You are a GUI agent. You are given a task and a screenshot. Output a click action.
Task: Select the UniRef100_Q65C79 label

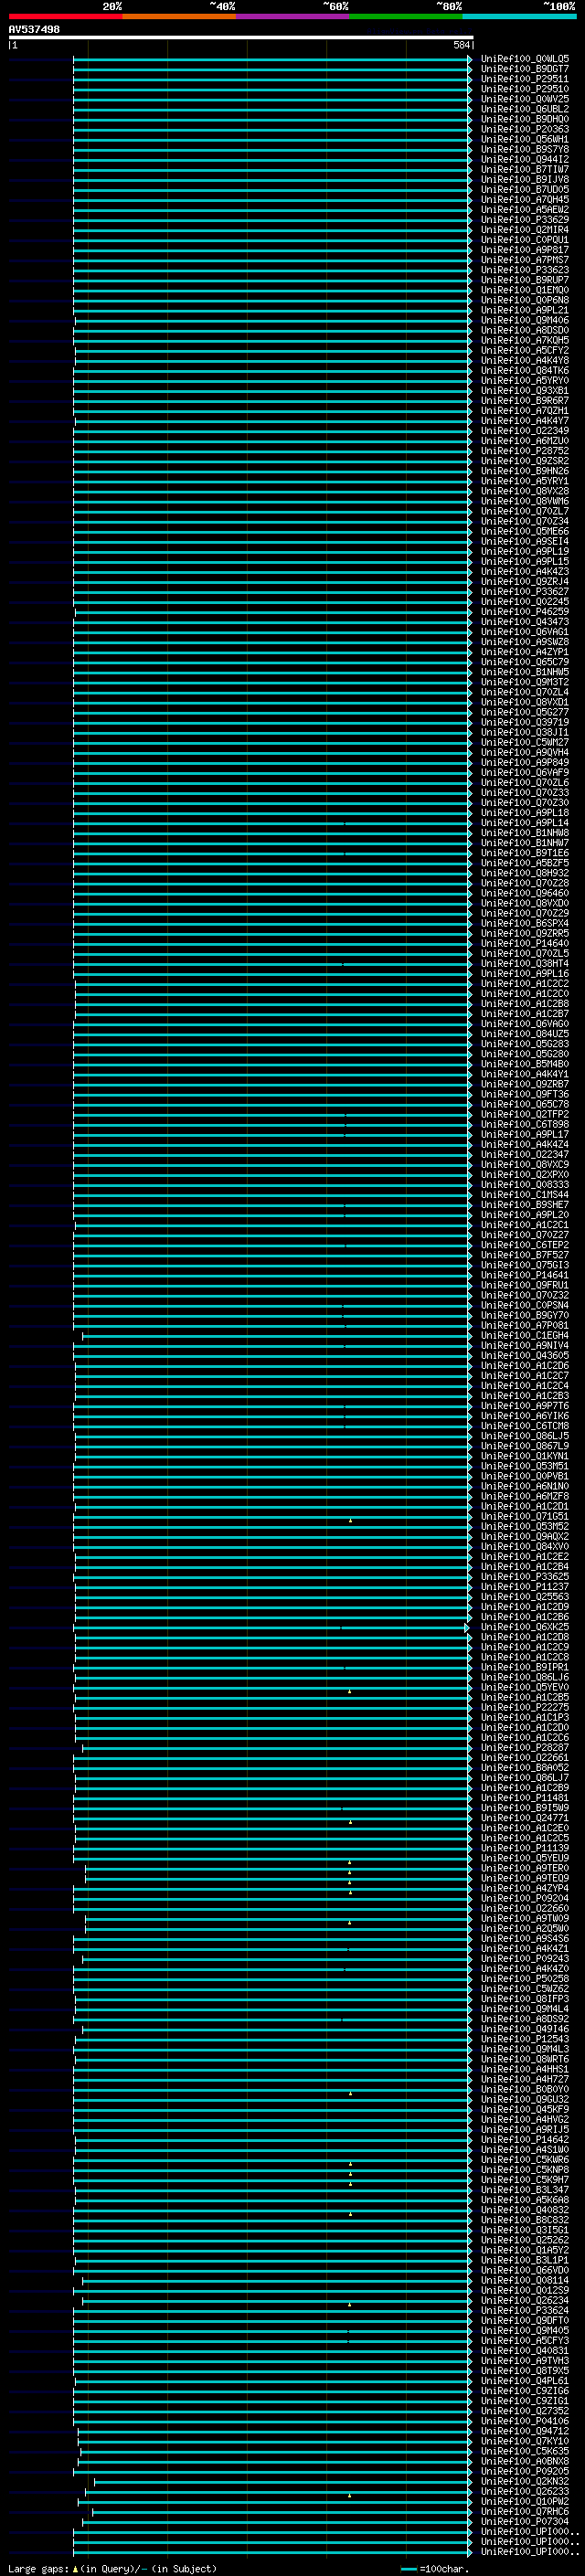[x=525, y=662]
